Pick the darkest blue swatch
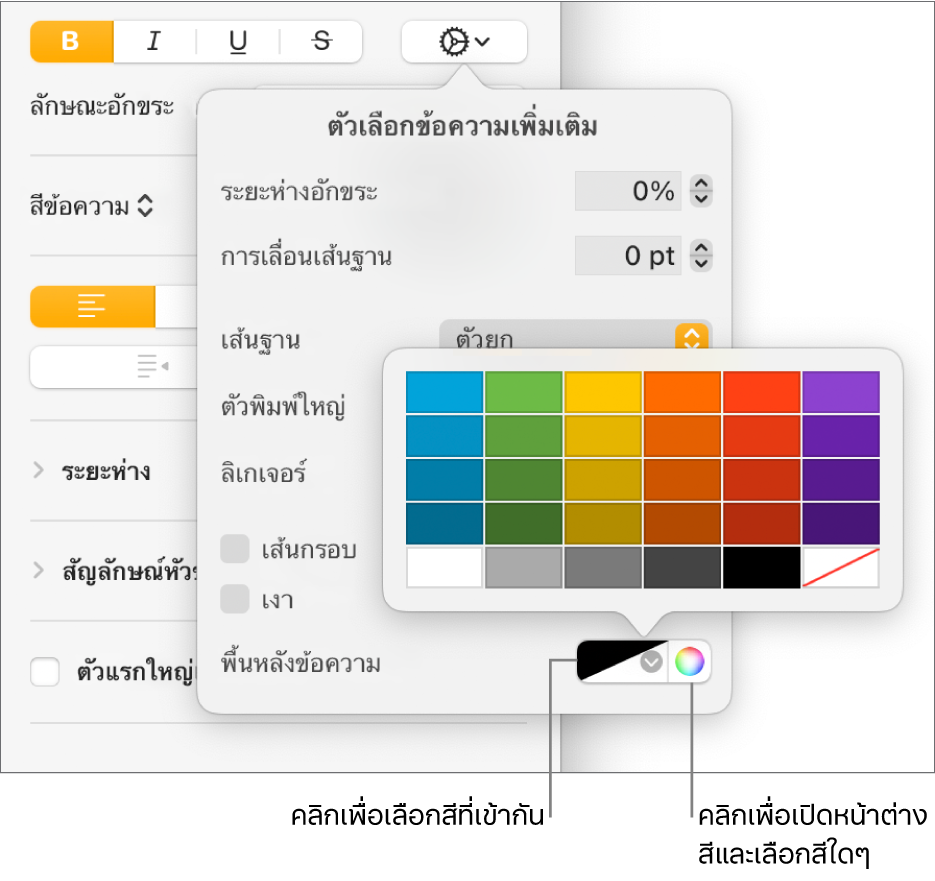This screenshot has width=935, height=881. [x=444, y=523]
